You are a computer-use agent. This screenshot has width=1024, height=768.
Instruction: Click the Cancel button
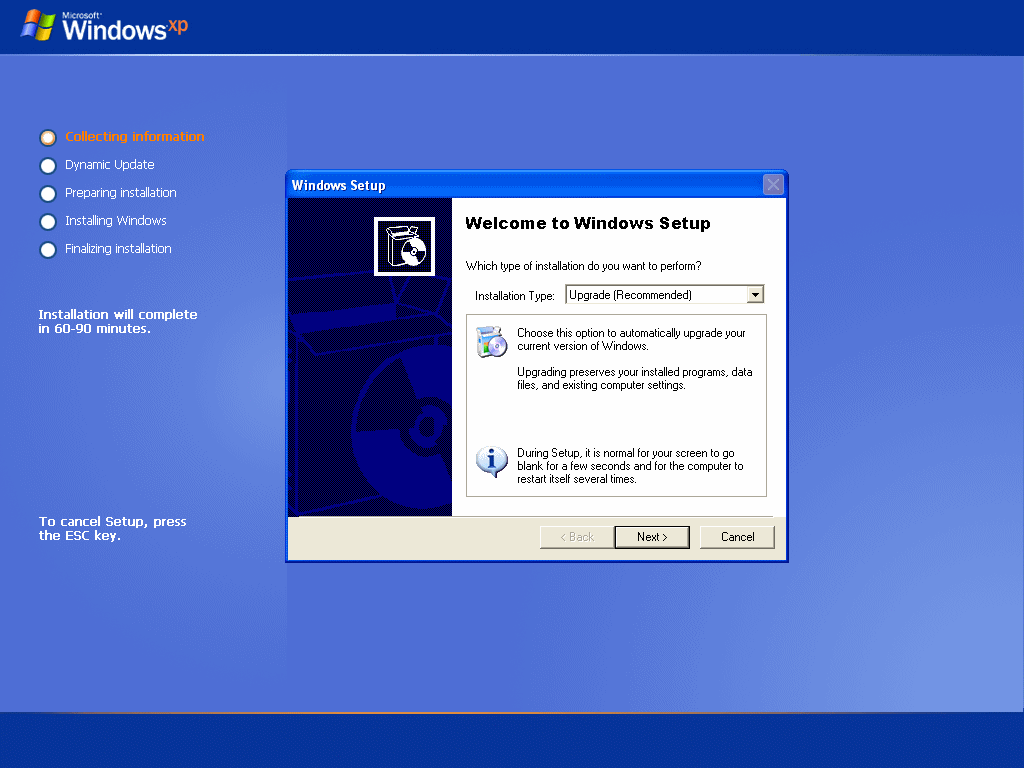[x=737, y=537]
